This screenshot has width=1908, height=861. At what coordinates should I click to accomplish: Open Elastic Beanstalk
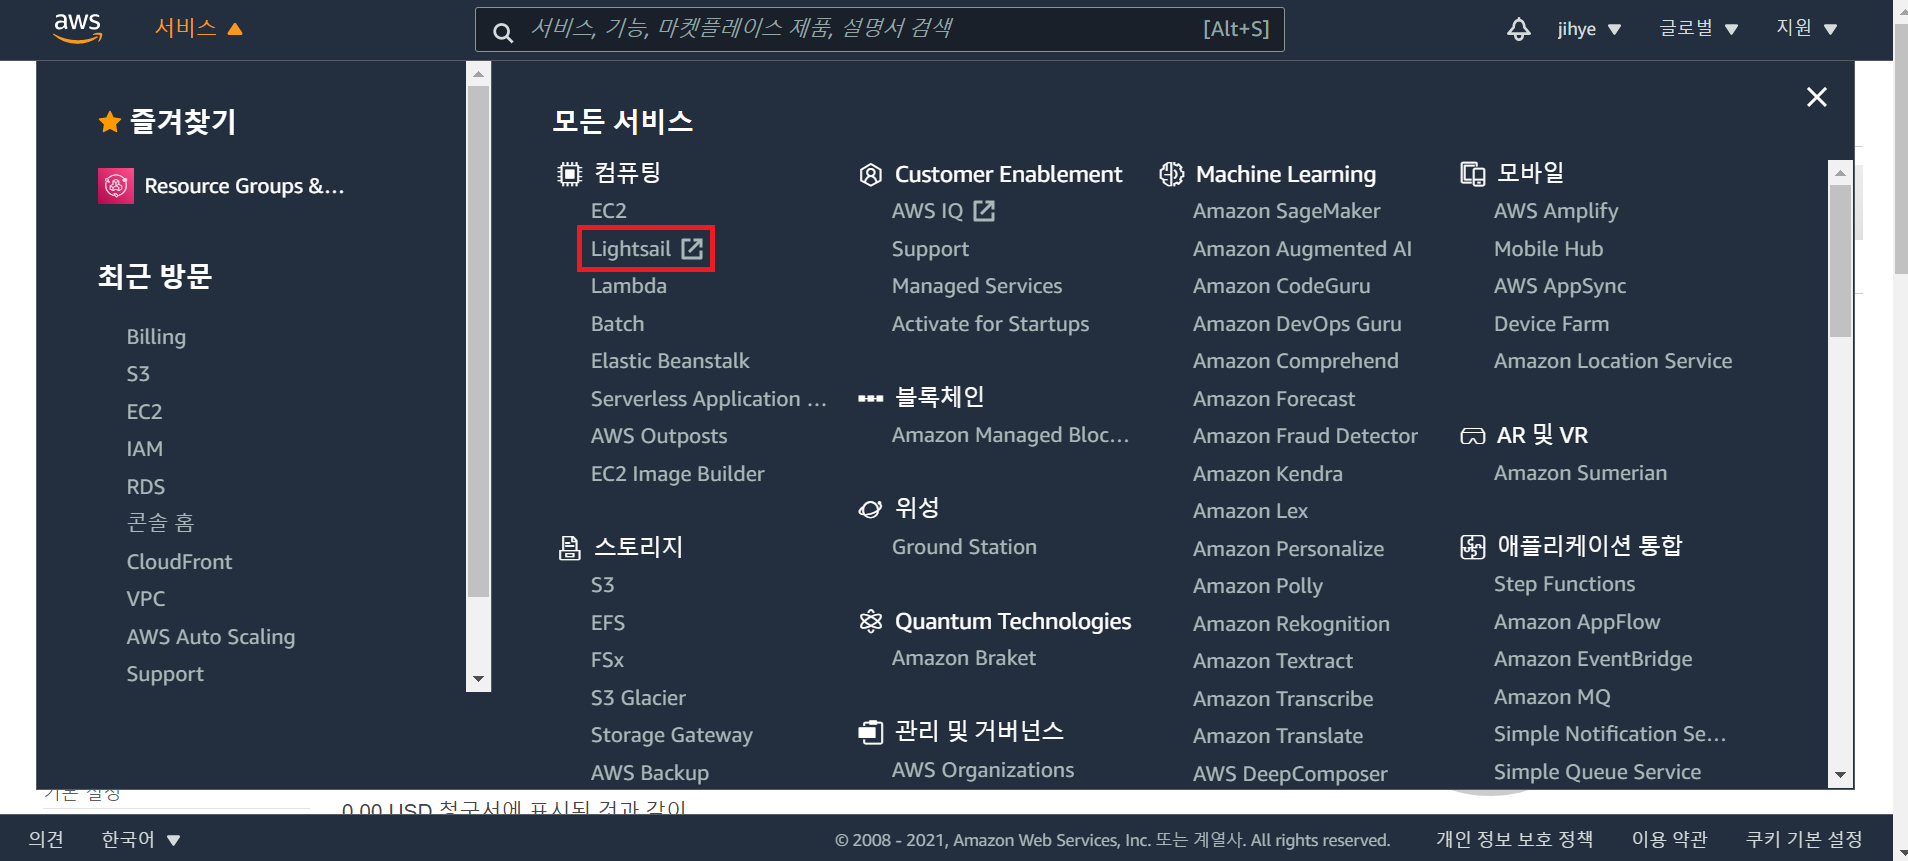coord(669,361)
